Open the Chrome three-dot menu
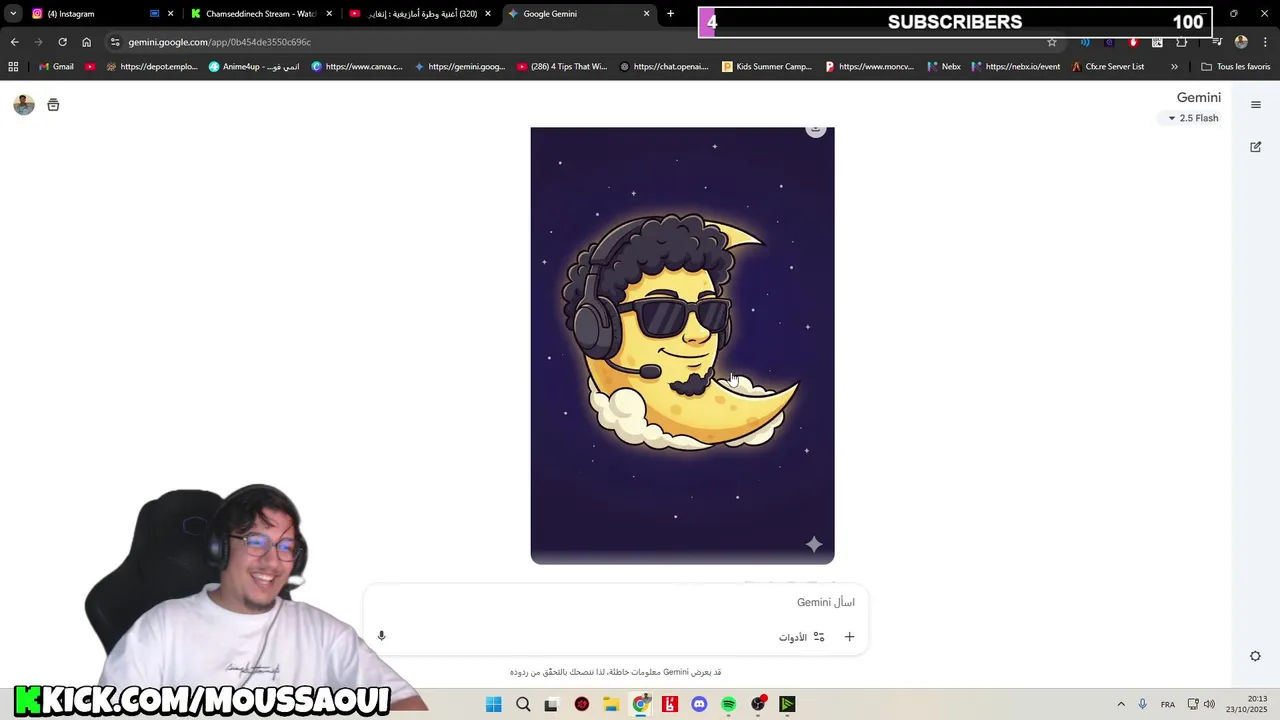This screenshot has height=720, width=1280. click(x=1265, y=42)
